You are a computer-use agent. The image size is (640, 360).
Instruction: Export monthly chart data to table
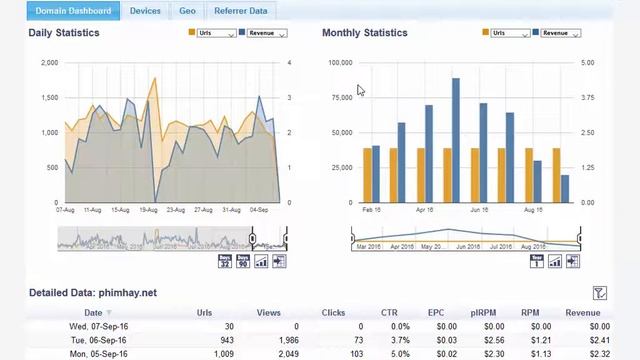573,261
